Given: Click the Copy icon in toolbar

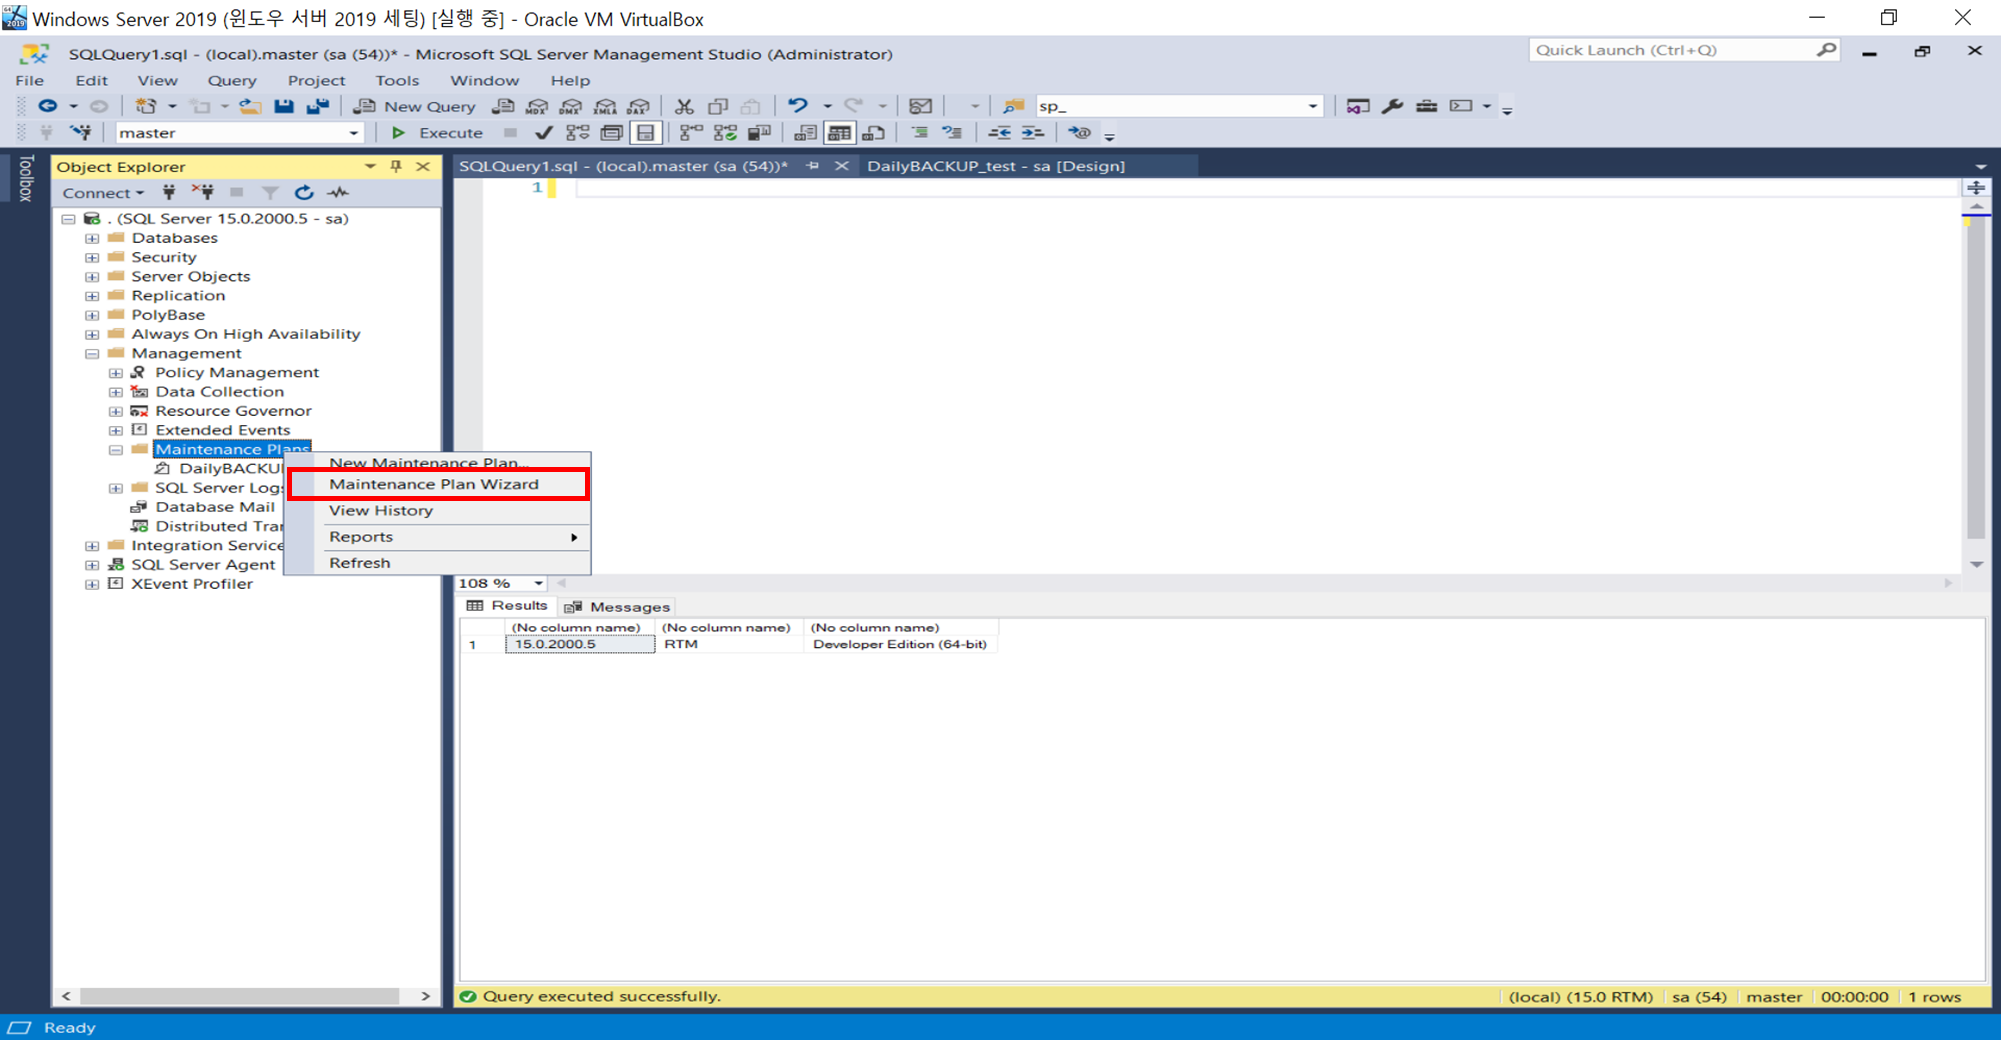Looking at the screenshot, I should pyautogui.click(x=718, y=106).
